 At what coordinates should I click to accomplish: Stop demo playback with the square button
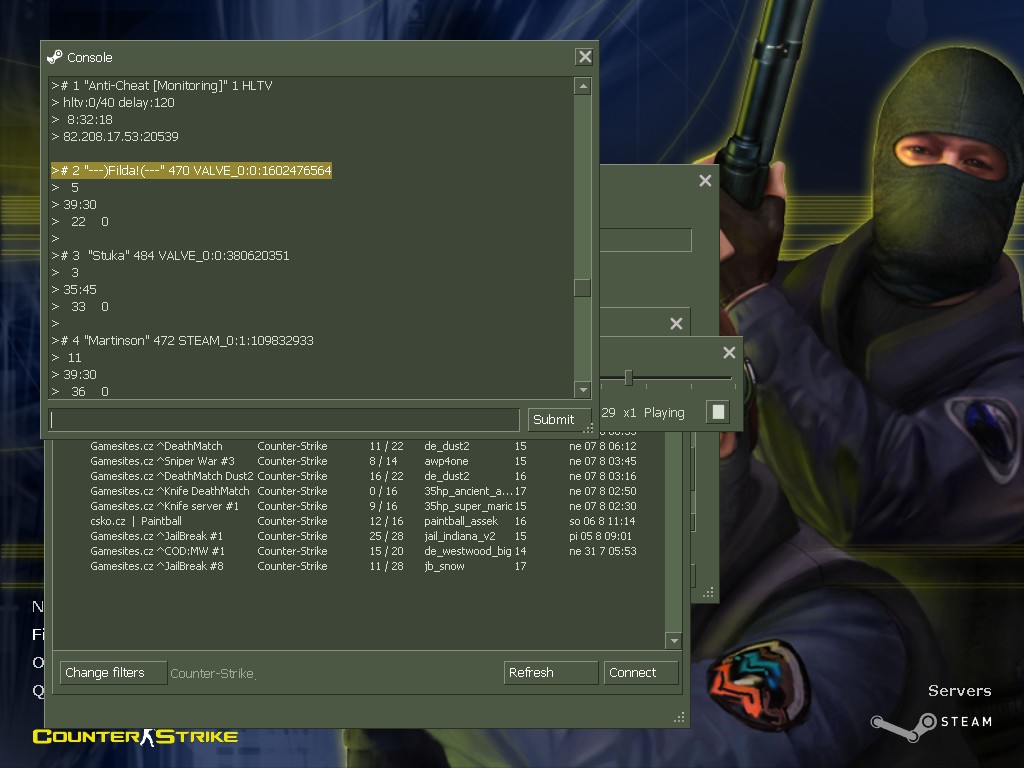[718, 412]
